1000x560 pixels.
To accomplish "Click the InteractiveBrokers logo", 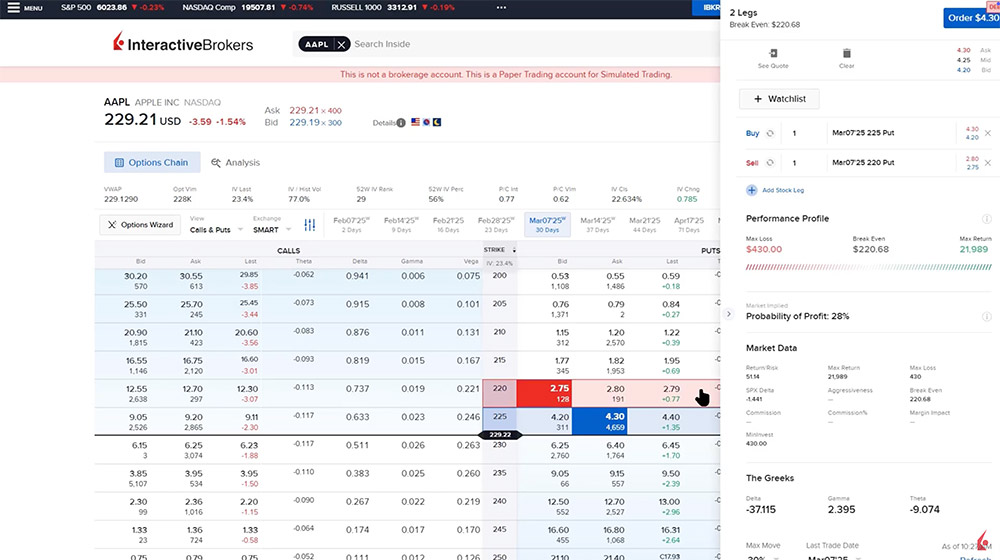I will pyautogui.click(x=183, y=43).
